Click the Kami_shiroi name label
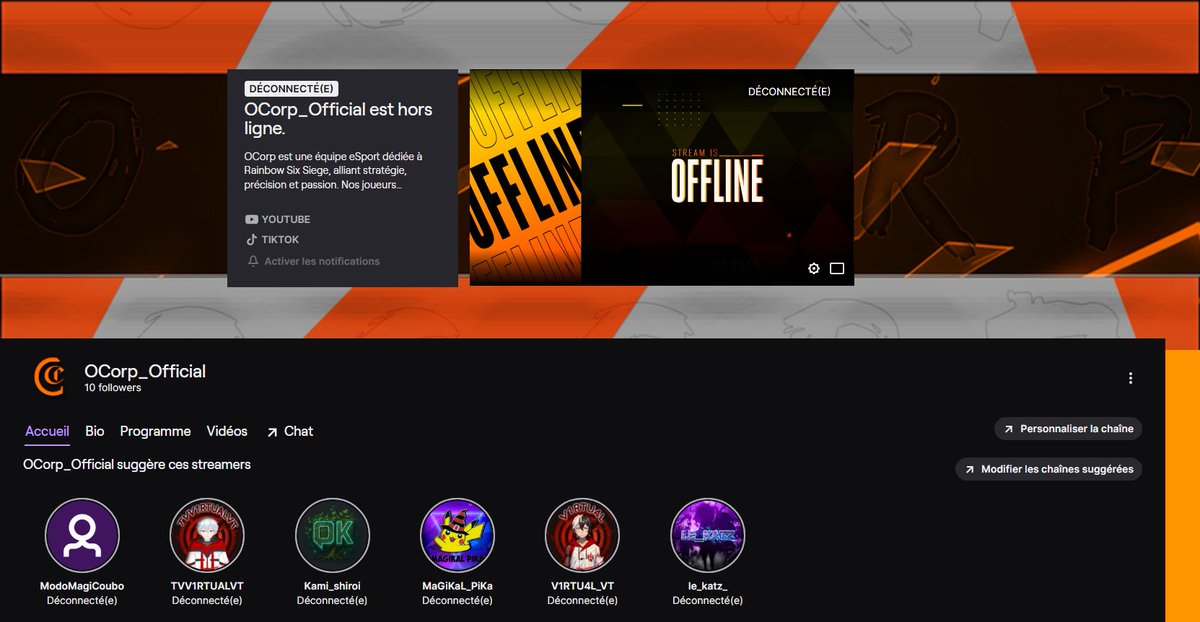 (x=332, y=586)
